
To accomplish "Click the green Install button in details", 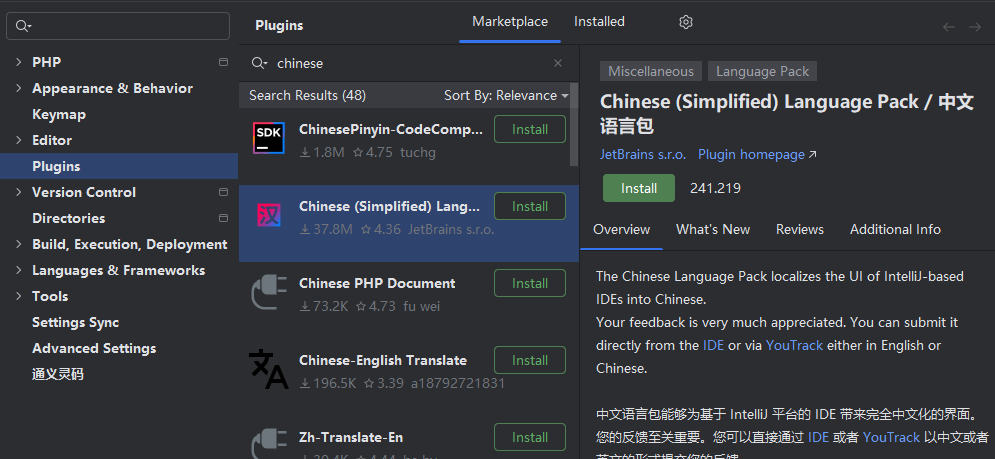I will pyautogui.click(x=638, y=188).
